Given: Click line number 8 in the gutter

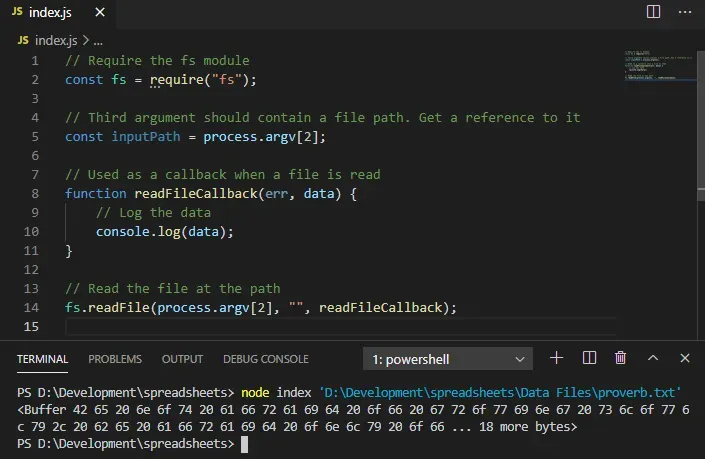Looking at the screenshot, I should click(35, 194).
